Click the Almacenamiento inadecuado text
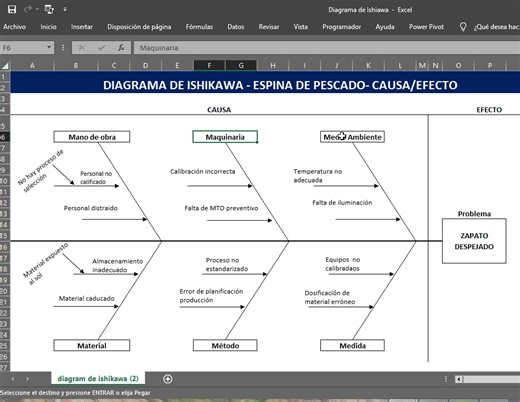 [x=118, y=265]
